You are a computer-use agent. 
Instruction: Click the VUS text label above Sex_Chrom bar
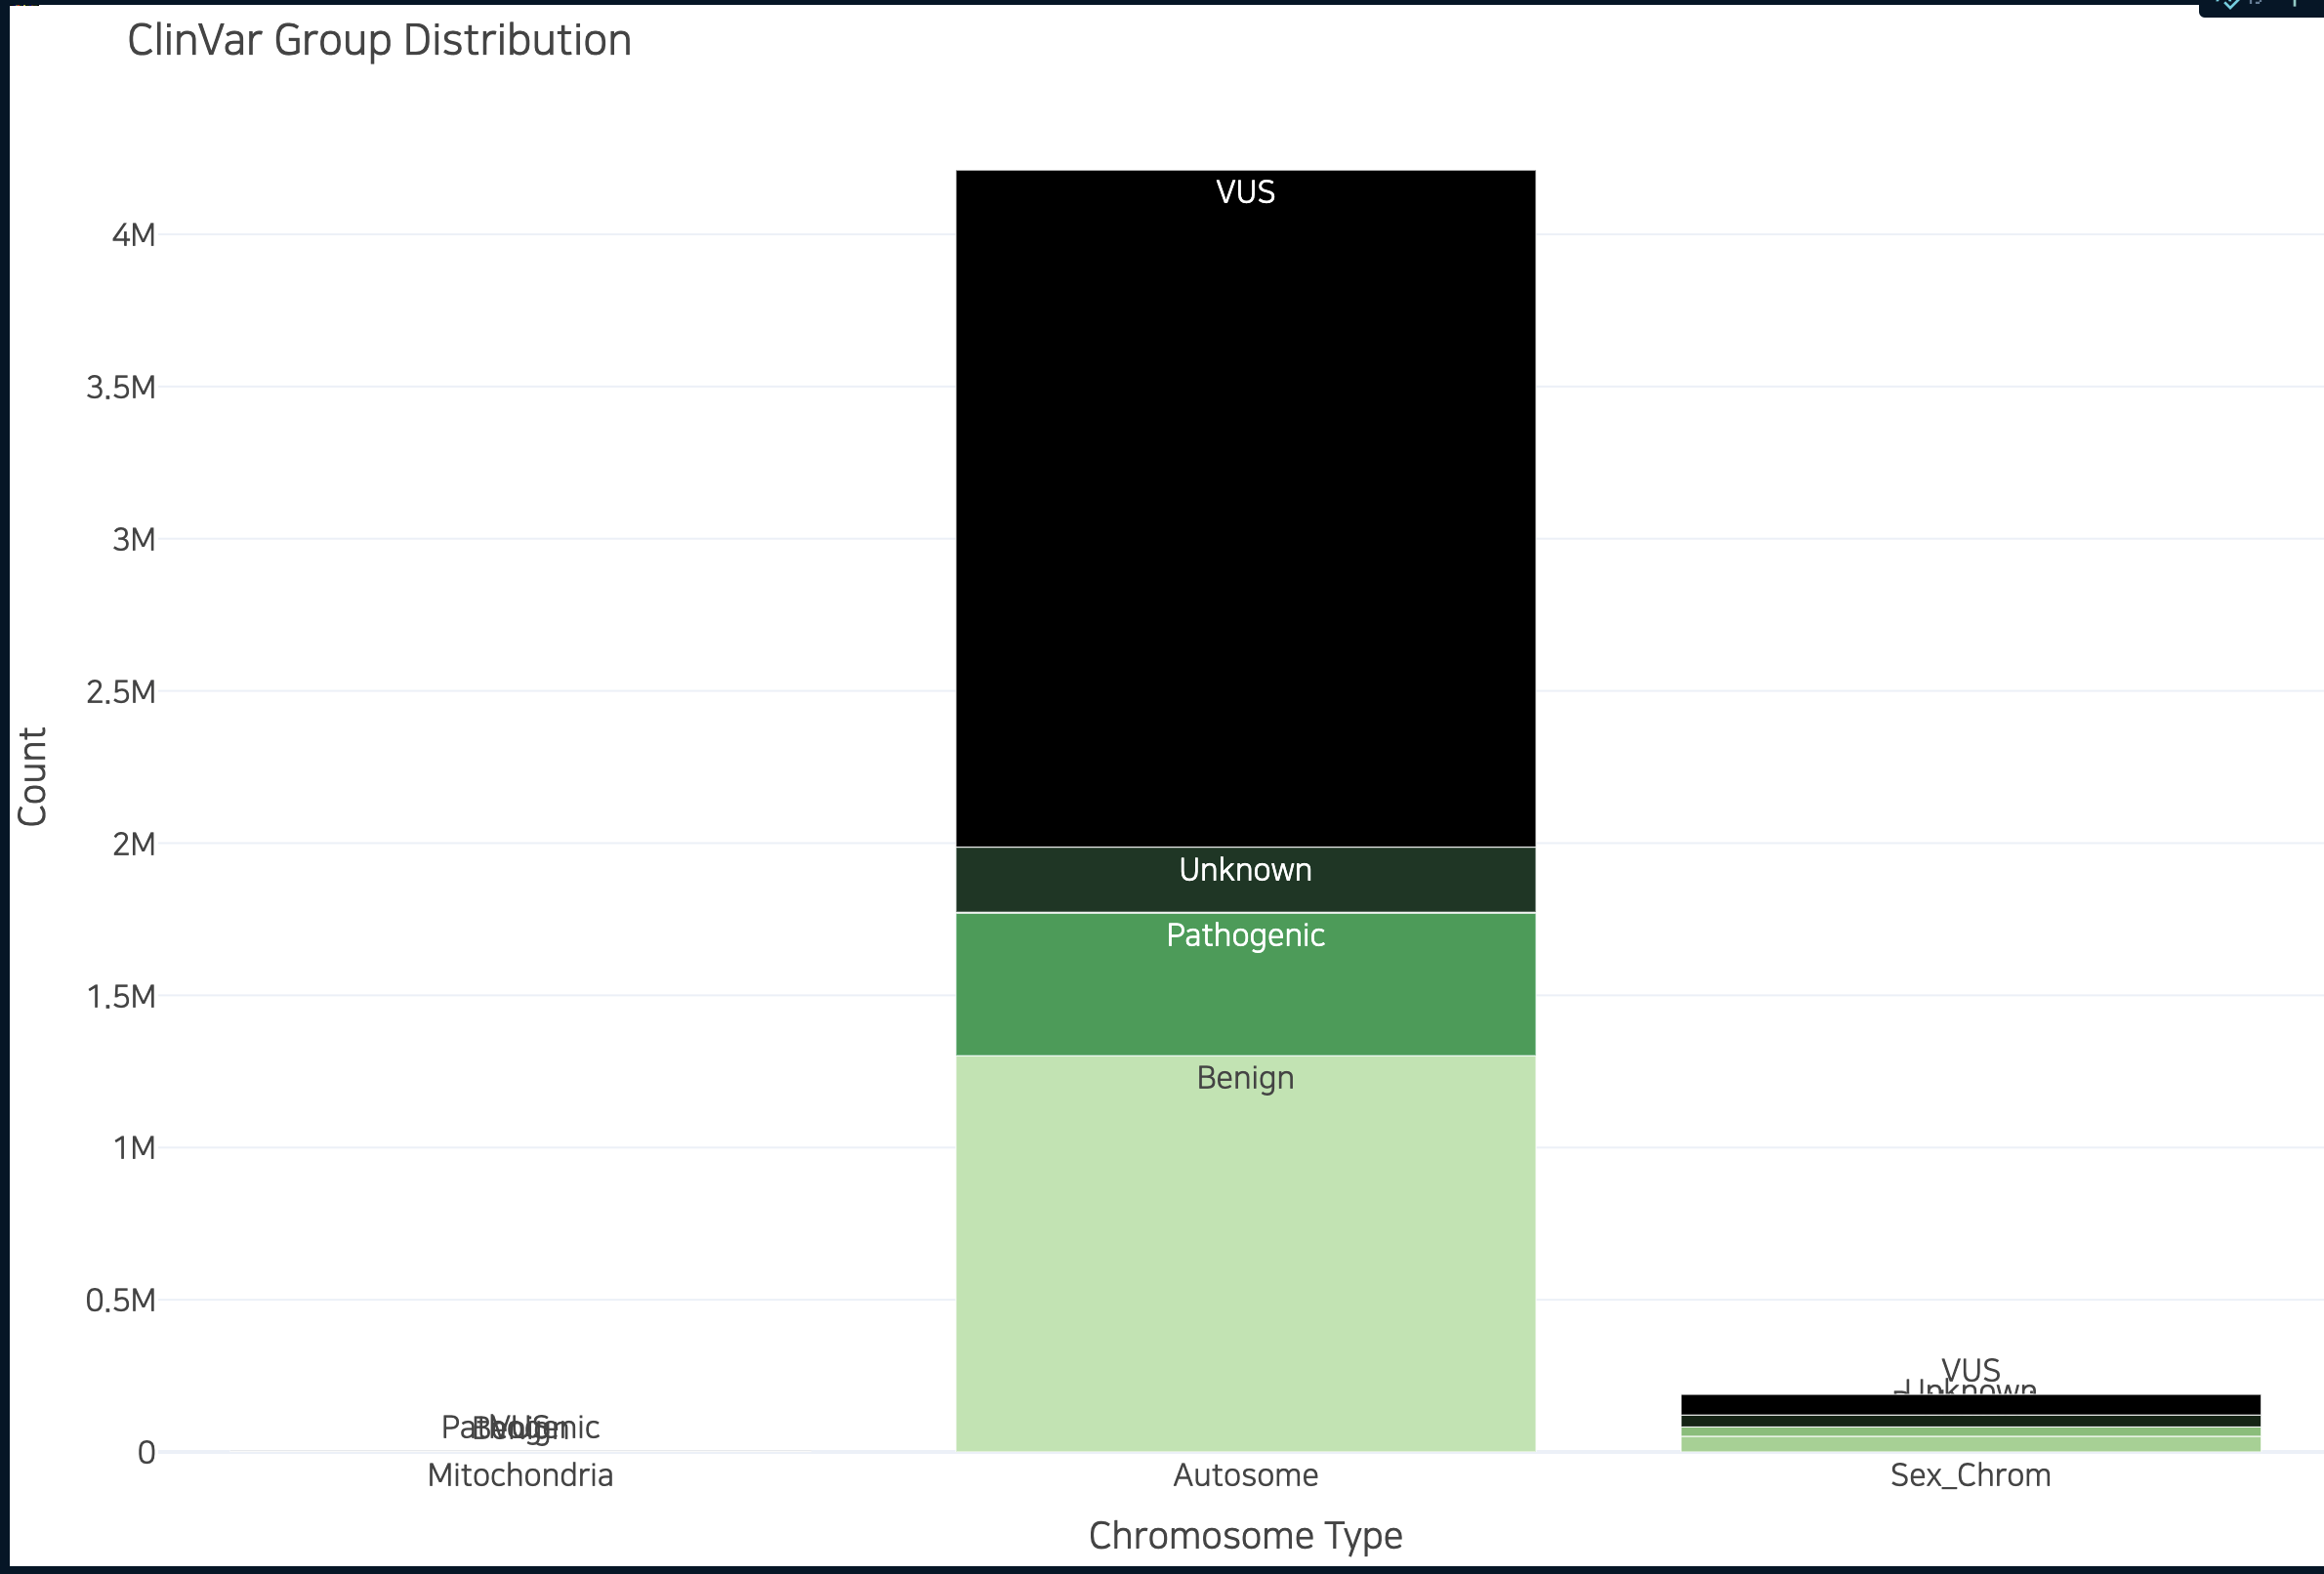(1970, 1369)
